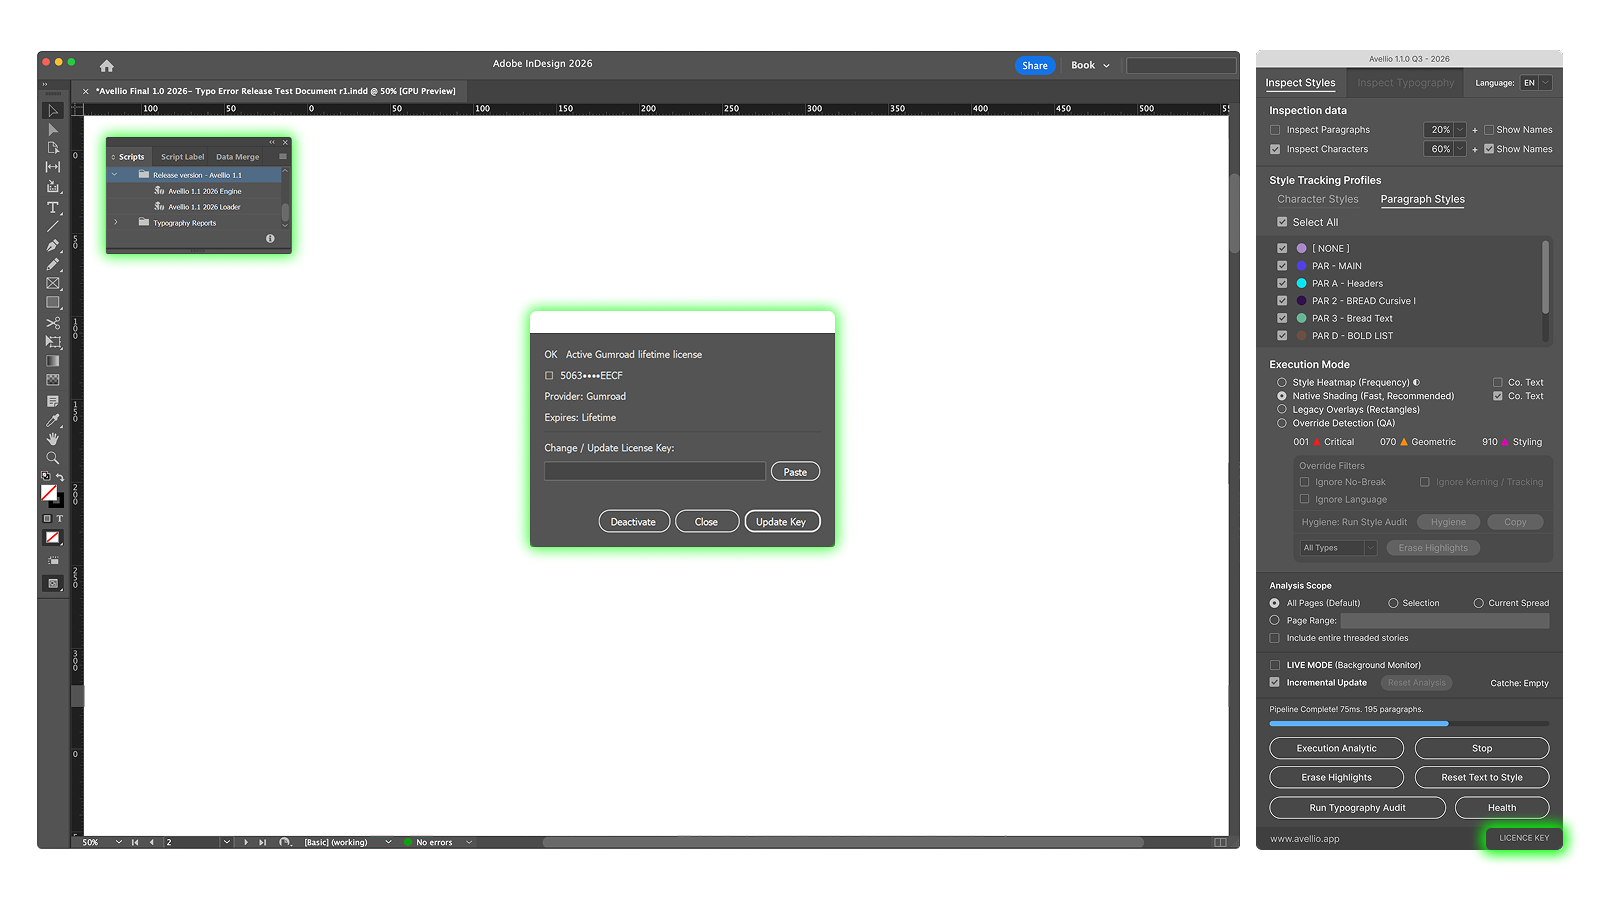Image resolution: width=1600 pixels, height=900 pixels.
Task: Select the Scissors tool
Action: pos(53,323)
